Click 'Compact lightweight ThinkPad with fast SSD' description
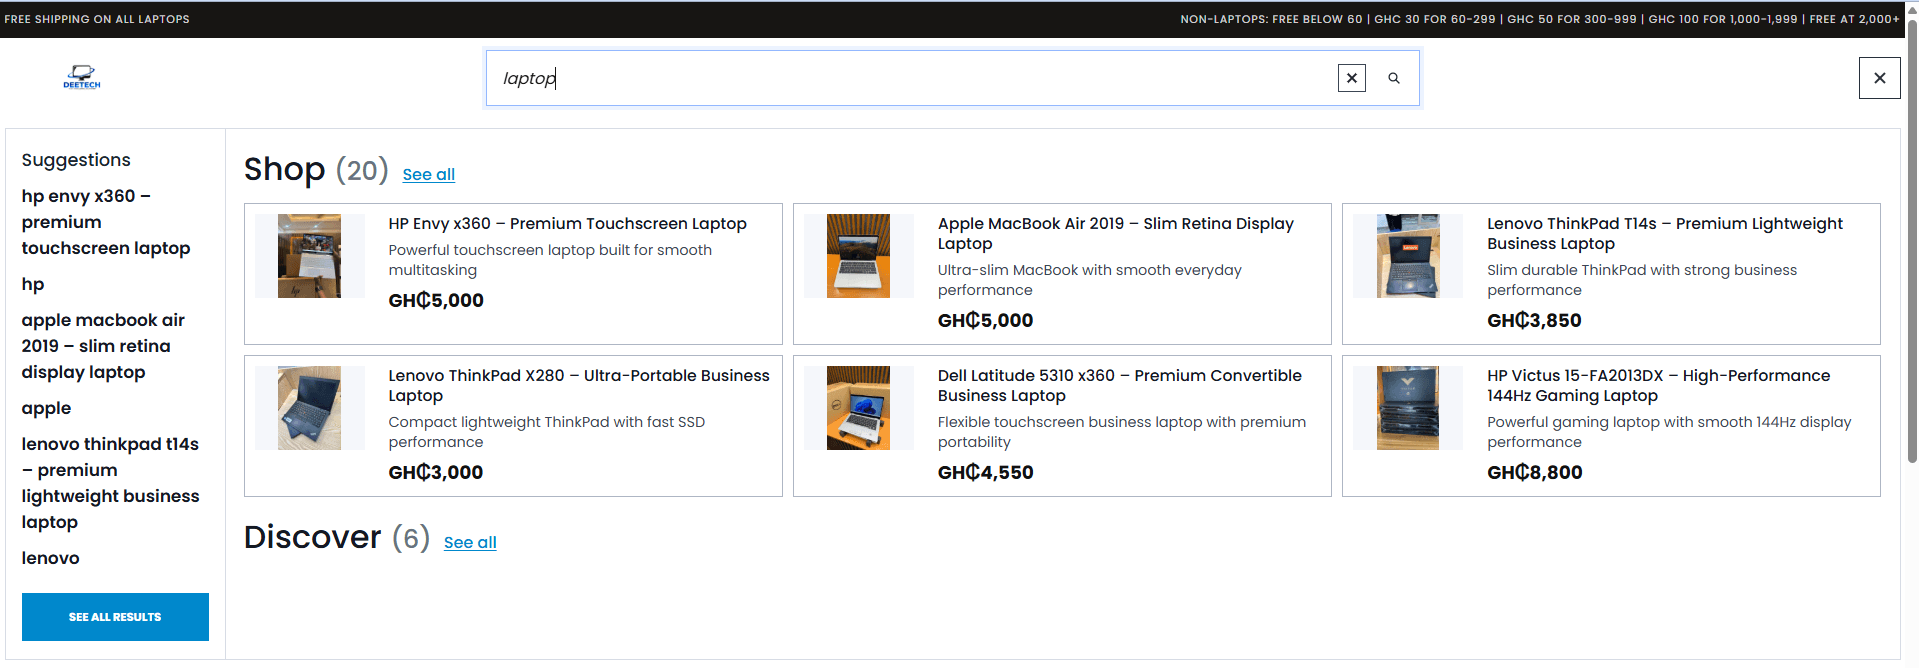This screenshot has width=1919, height=668. point(546,432)
